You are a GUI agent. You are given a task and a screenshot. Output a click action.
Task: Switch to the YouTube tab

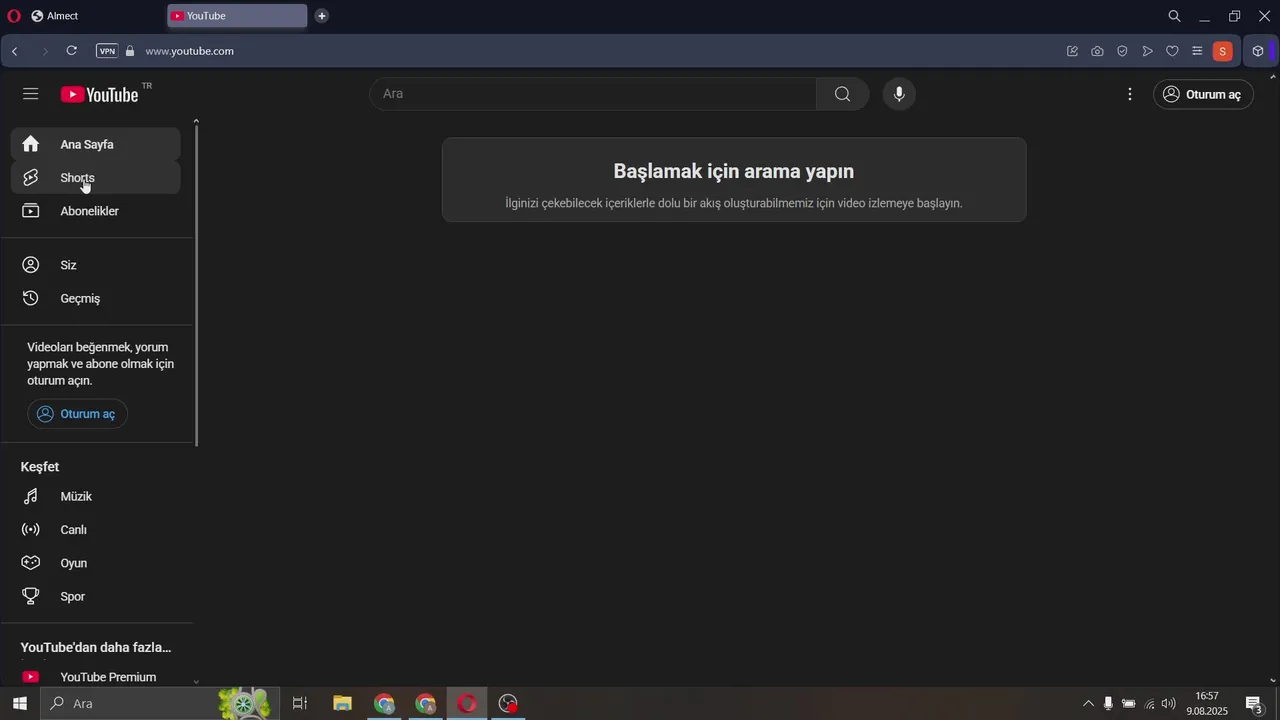tap(238, 16)
